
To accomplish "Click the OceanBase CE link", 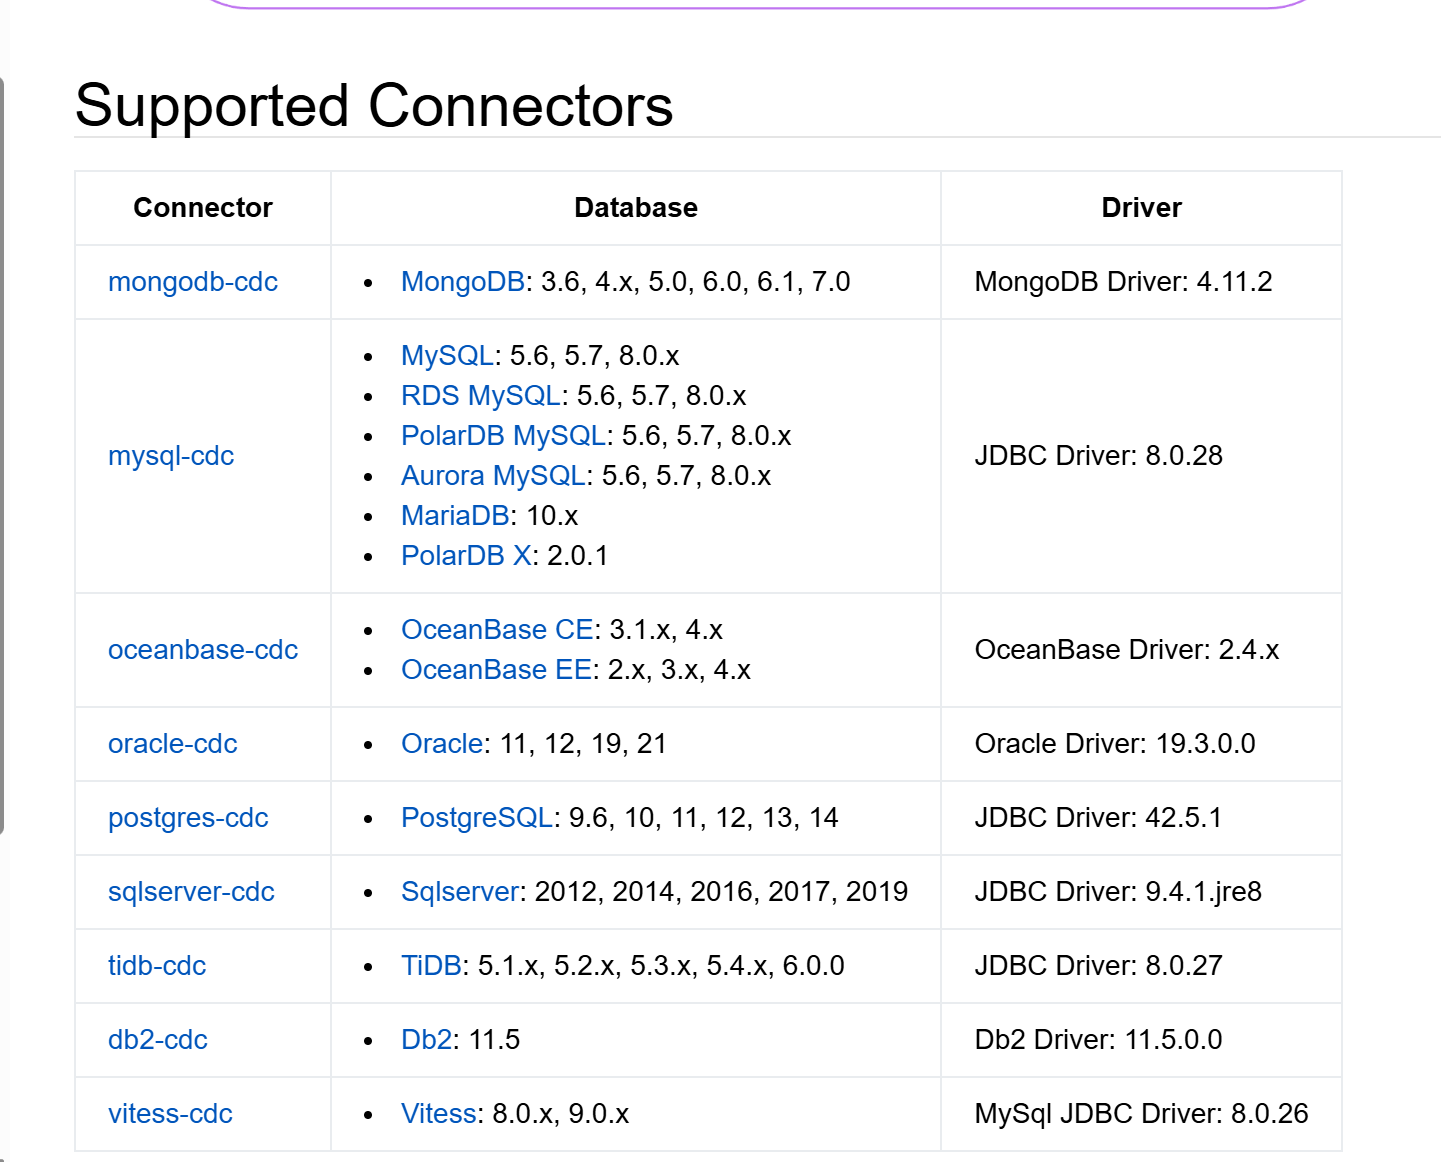I will click(497, 630).
